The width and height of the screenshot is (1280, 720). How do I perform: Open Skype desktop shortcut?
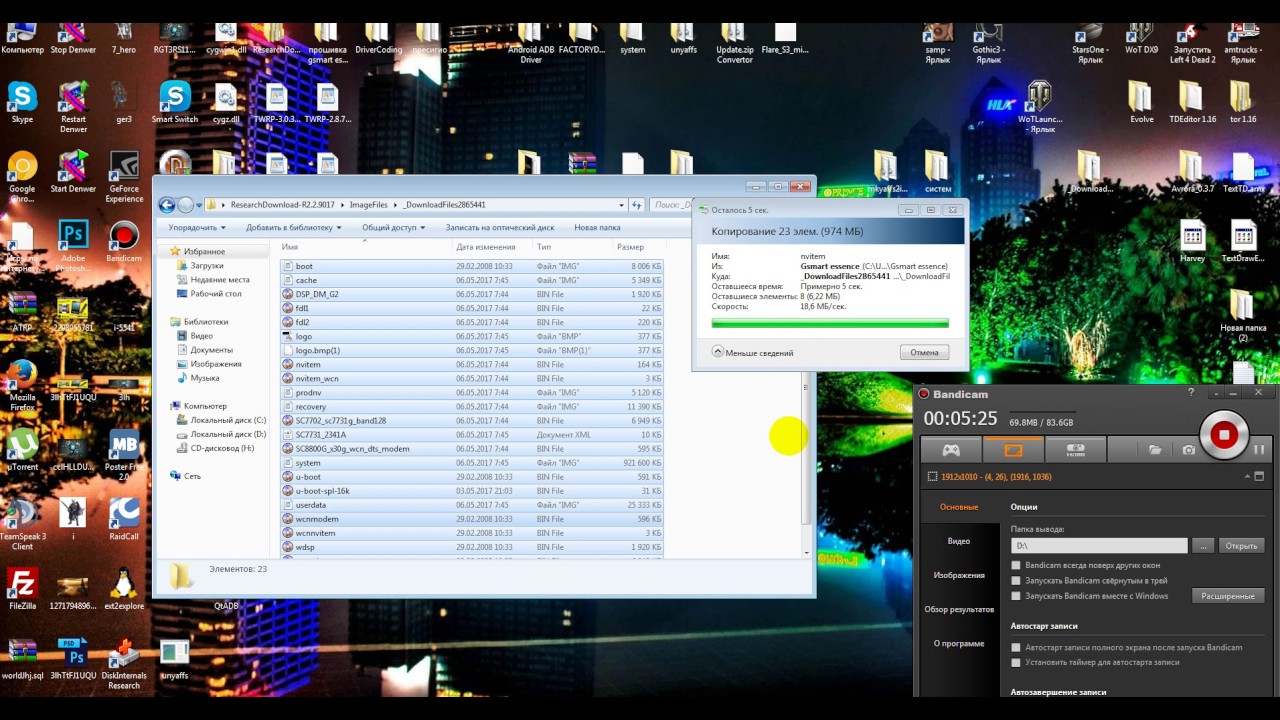pyautogui.click(x=22, y=103)
